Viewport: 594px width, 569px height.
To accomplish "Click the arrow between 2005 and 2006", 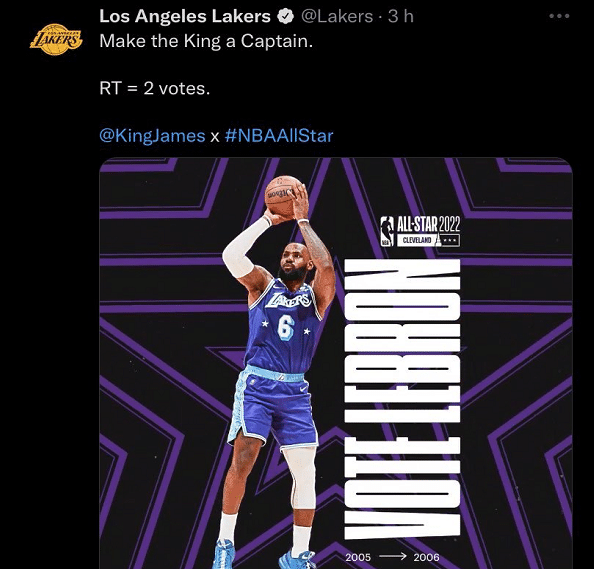I will pos(392,556).
